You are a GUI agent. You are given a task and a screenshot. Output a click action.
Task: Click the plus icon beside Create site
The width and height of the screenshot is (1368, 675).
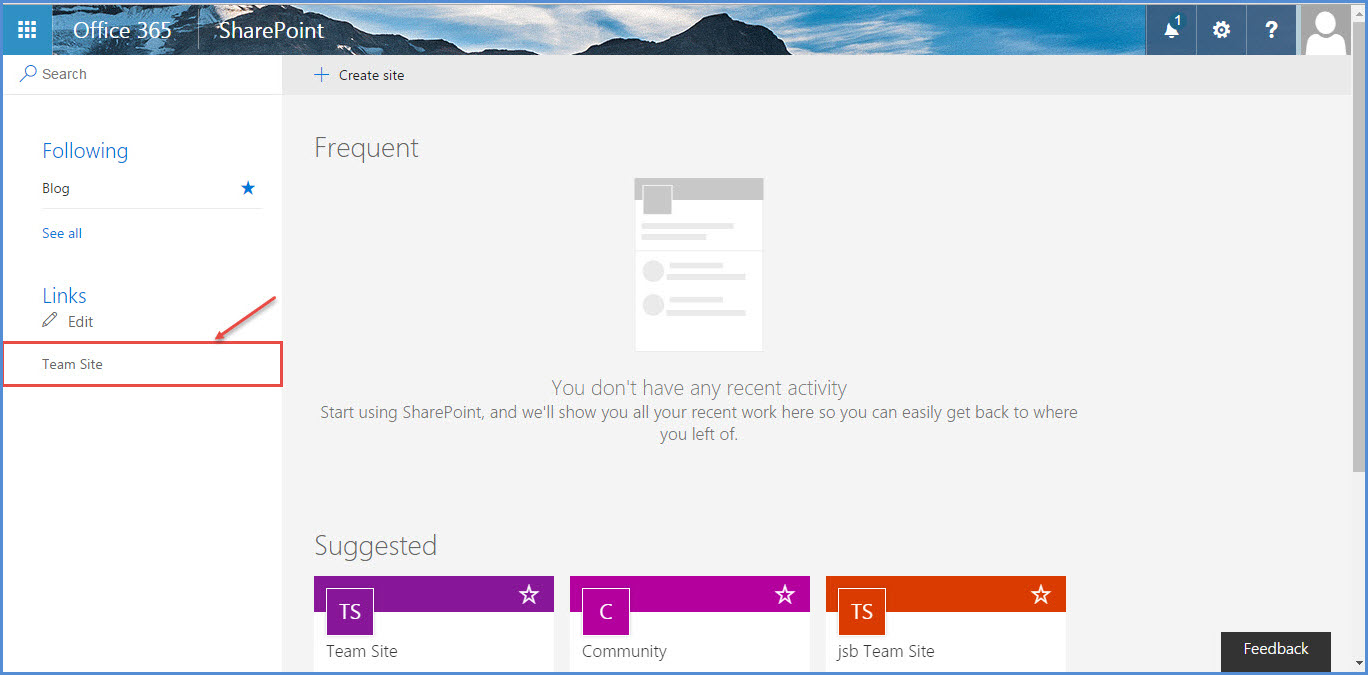click(321, 74)
